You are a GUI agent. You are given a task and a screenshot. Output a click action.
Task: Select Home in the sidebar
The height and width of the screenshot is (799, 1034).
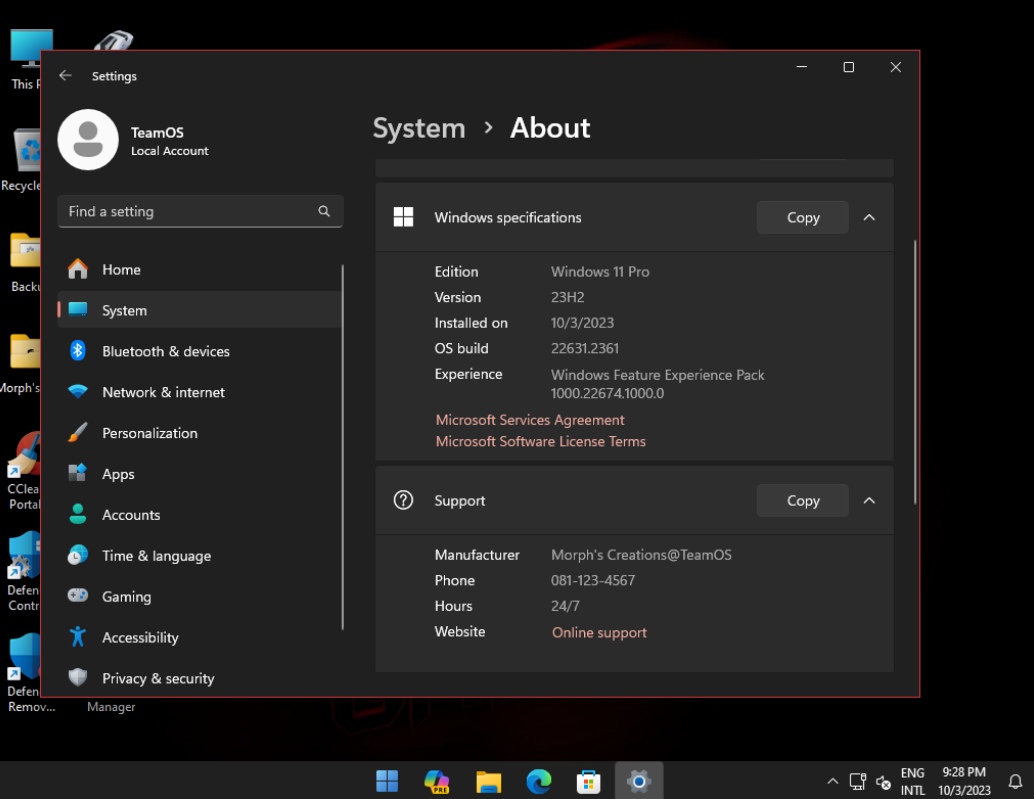(199, 269)
